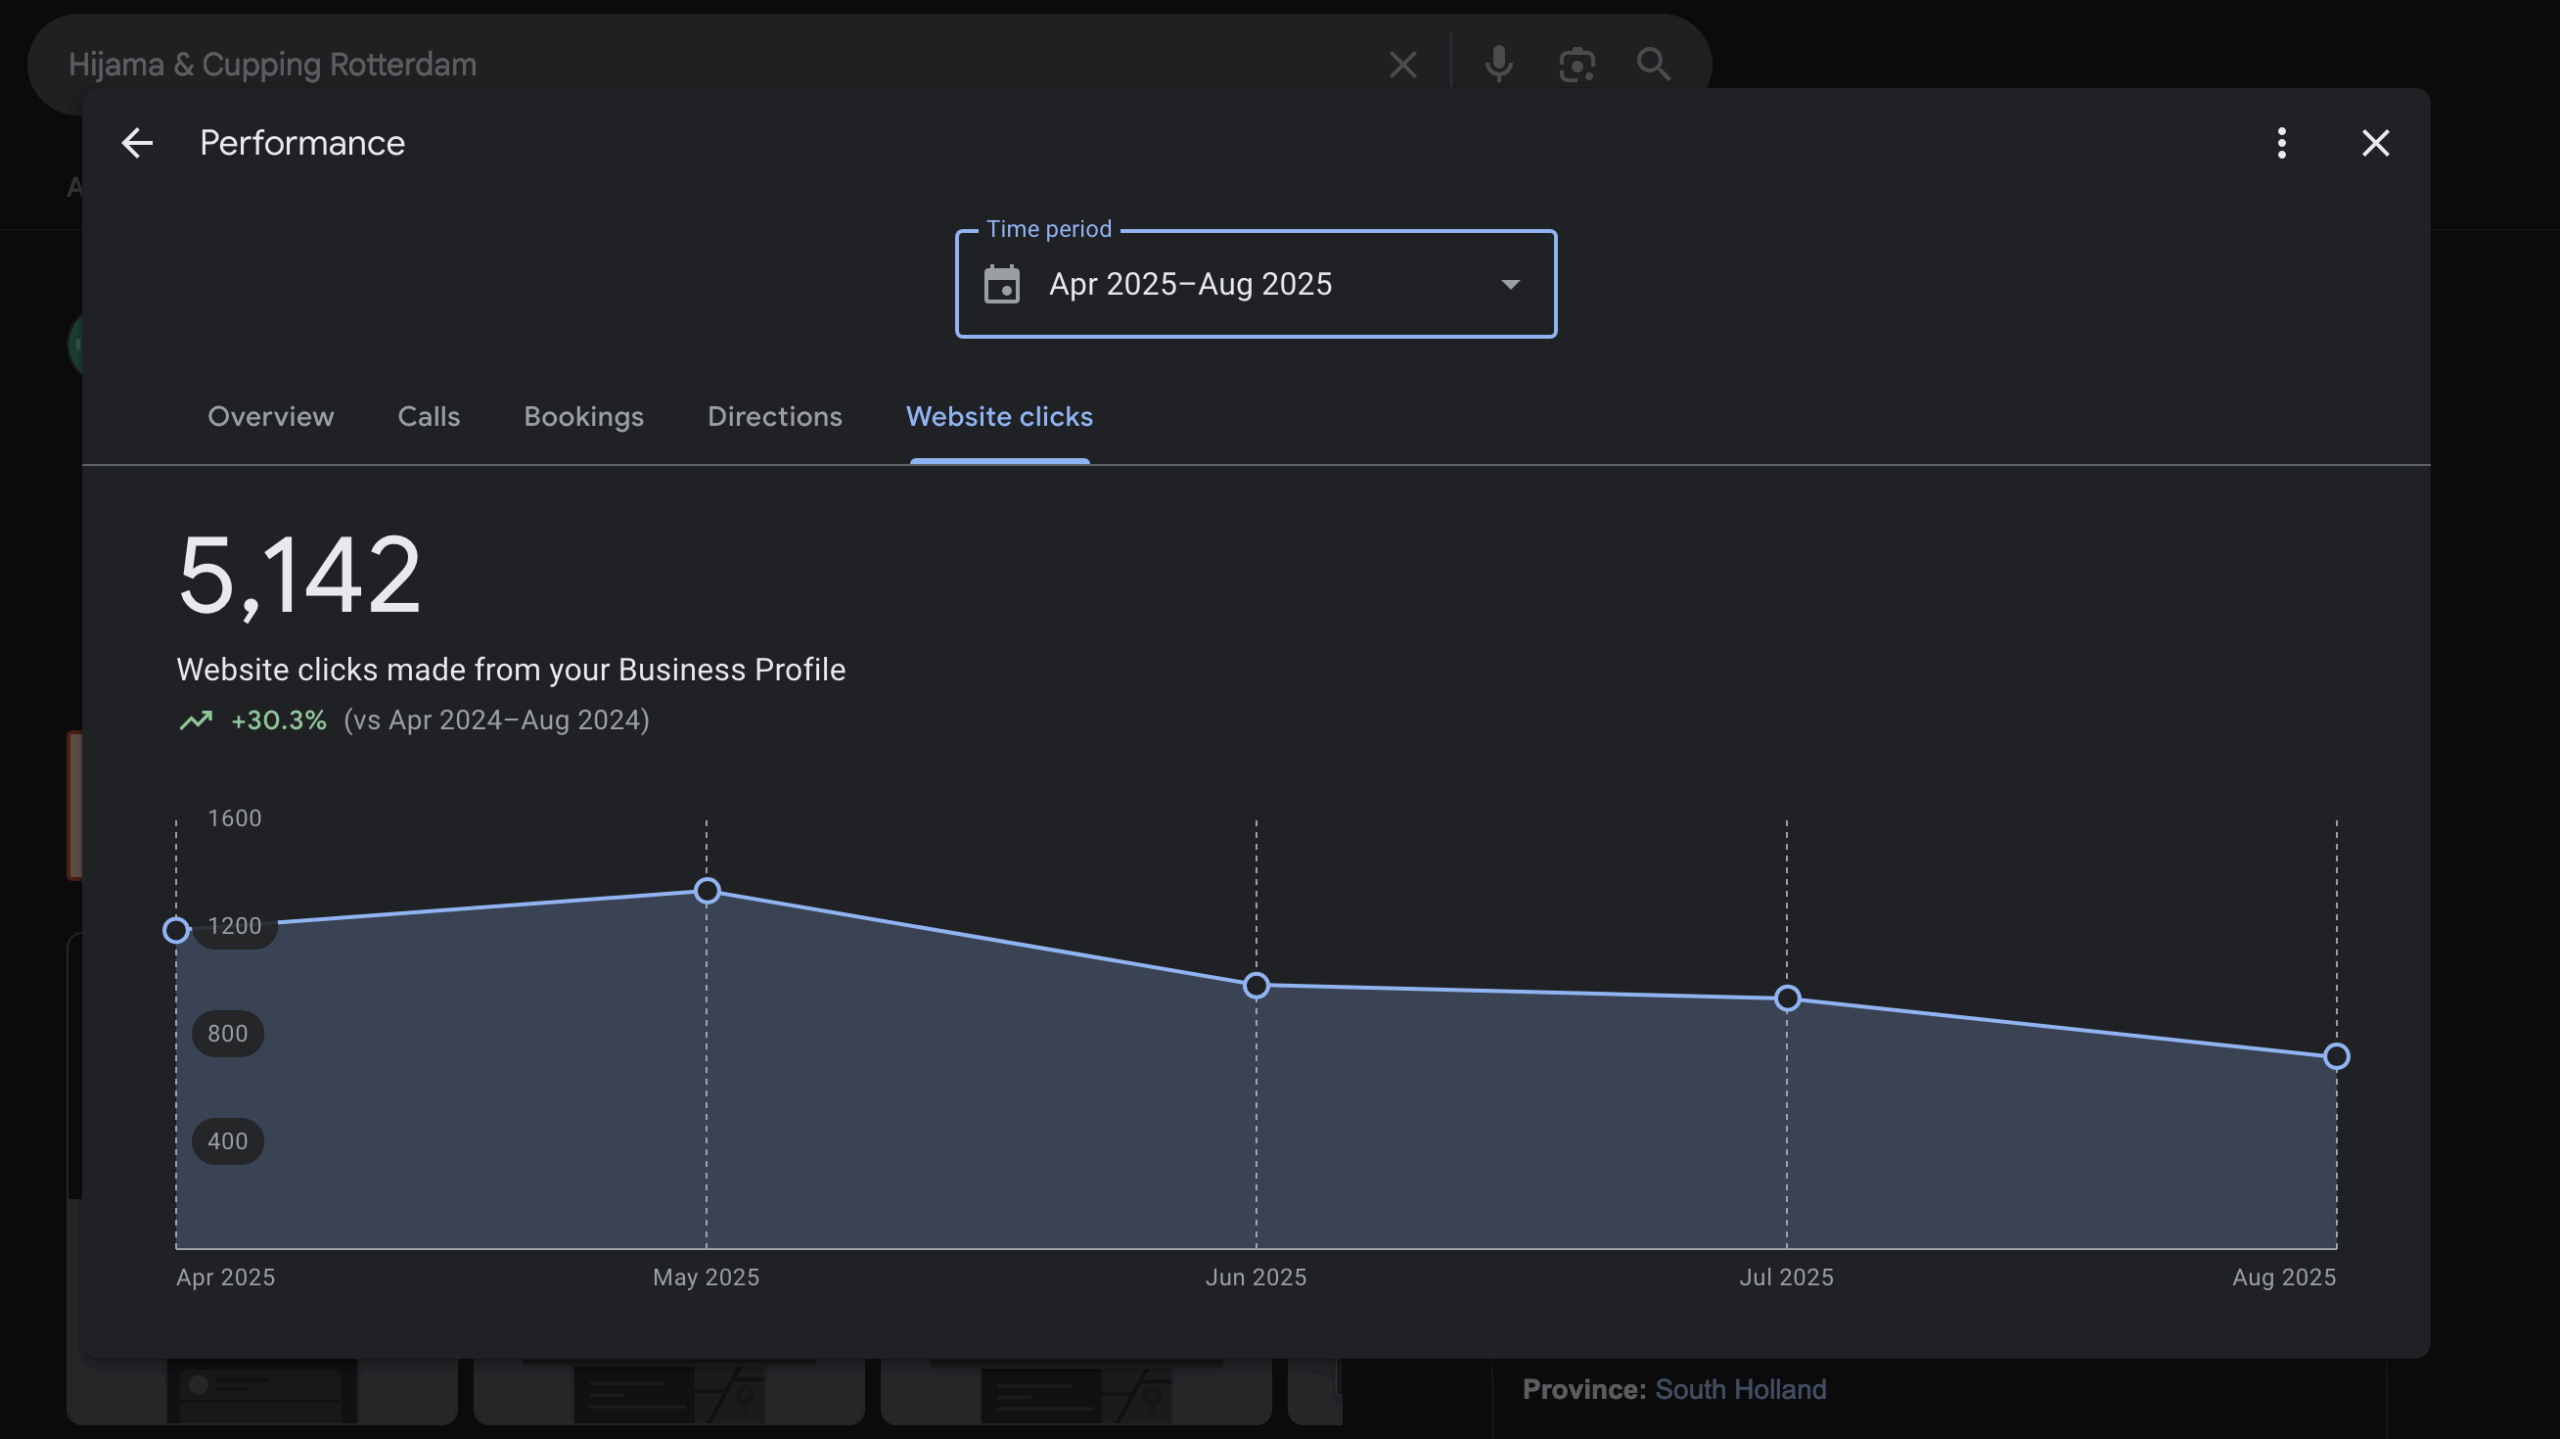Click the calendar icon in Time period

coord(1001,285)
